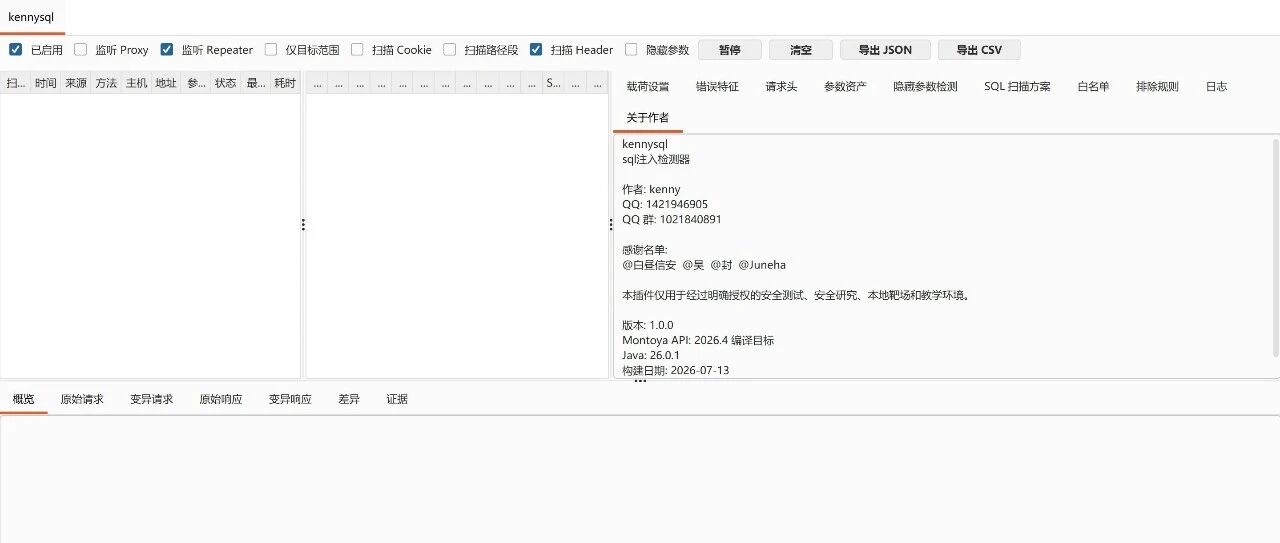Click horizontal splitter dots below the about panel
The image size is (1280, 543).
point(640,381)
